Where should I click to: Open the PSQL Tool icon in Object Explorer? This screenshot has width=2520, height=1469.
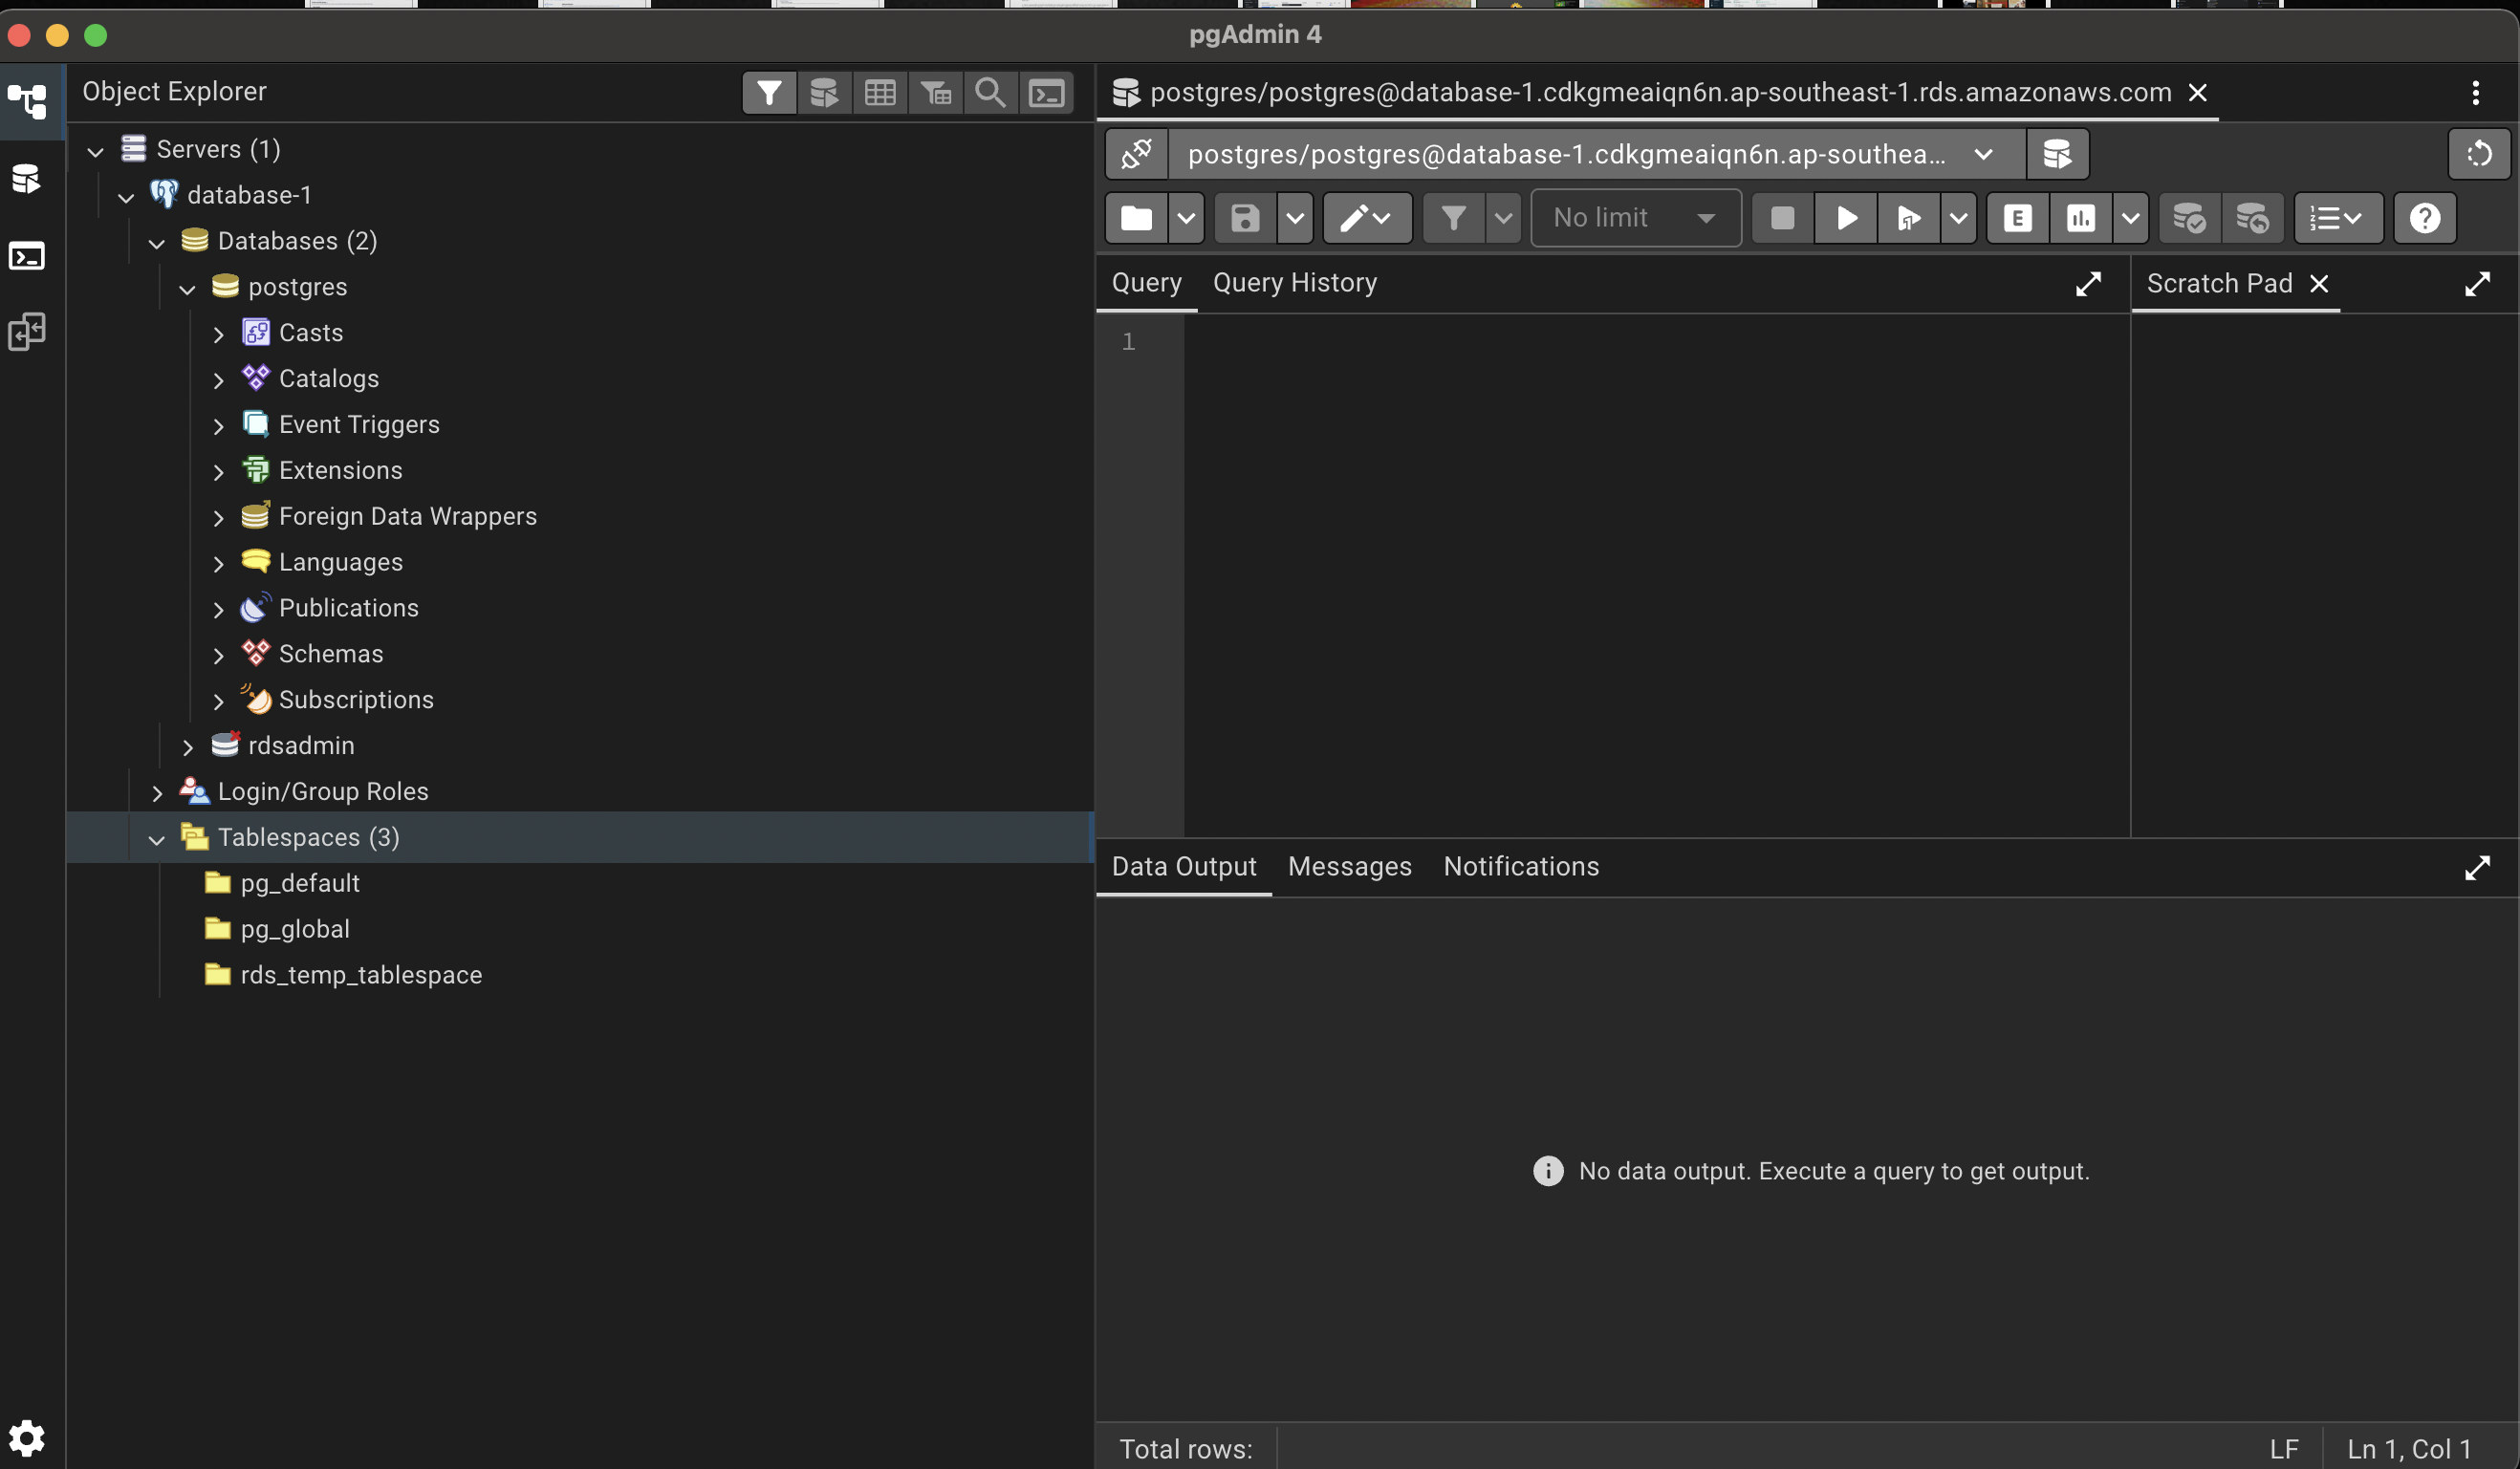[x=1046, y=93]
